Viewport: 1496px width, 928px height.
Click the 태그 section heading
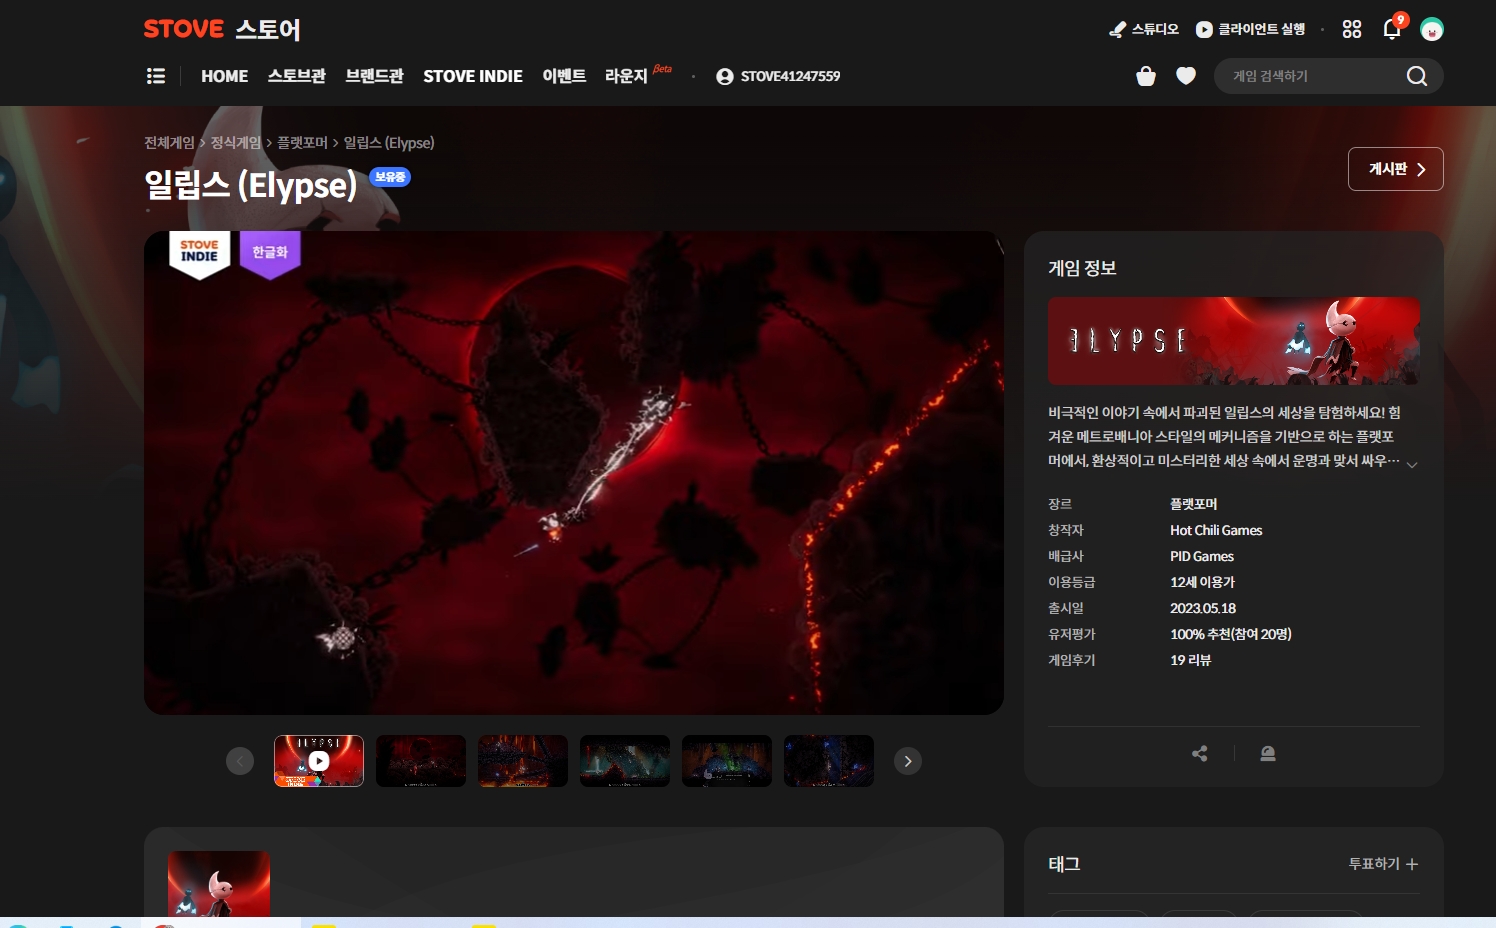1064,864
